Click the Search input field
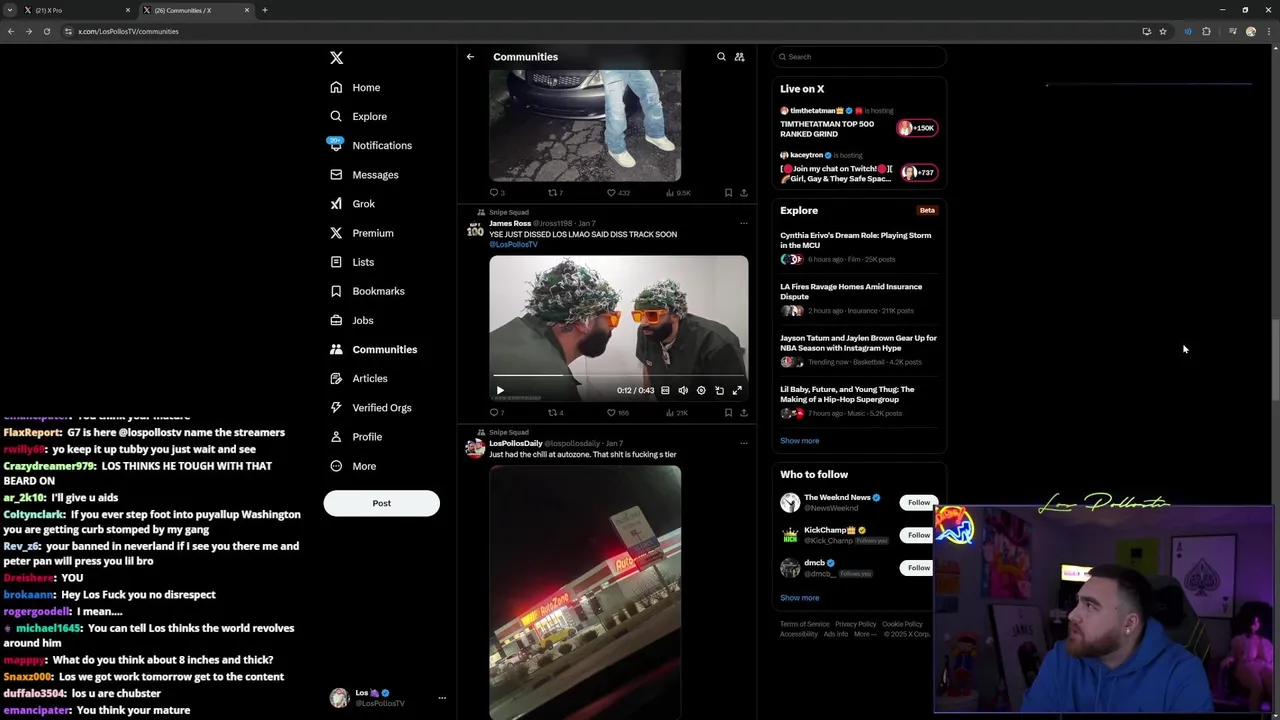This screenshot has width=1280, height=720. coord(859,57)
